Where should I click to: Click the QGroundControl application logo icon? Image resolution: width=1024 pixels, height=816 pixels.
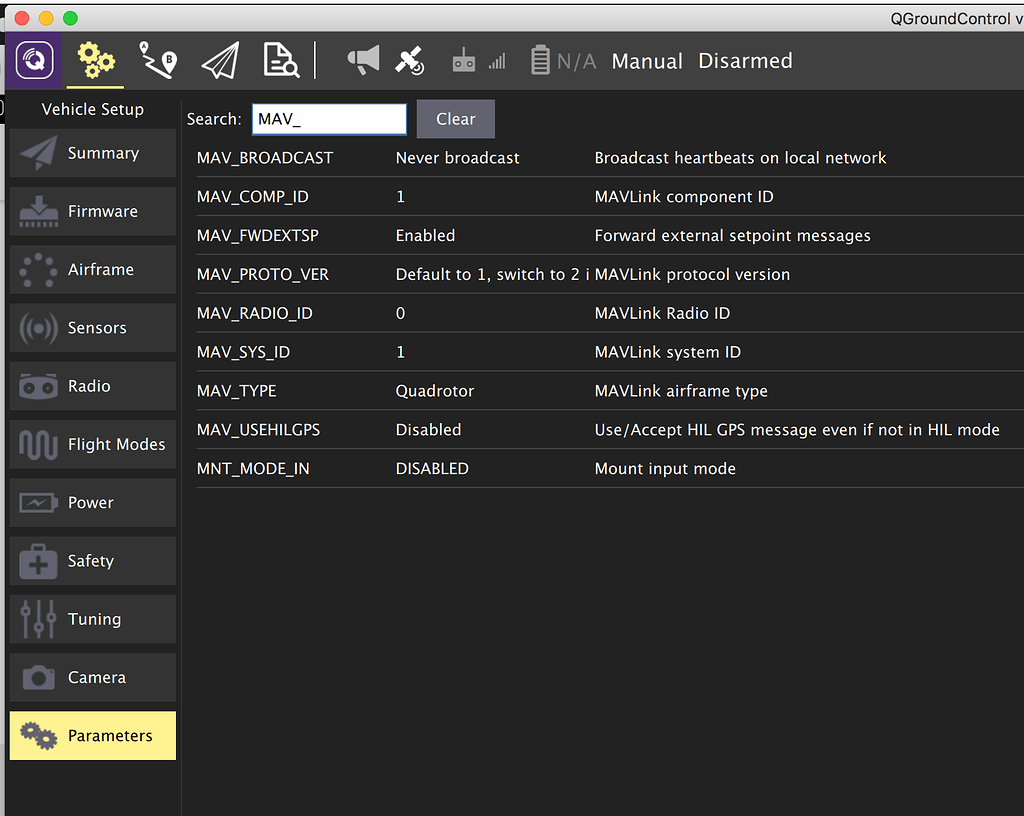pos(34,61)
